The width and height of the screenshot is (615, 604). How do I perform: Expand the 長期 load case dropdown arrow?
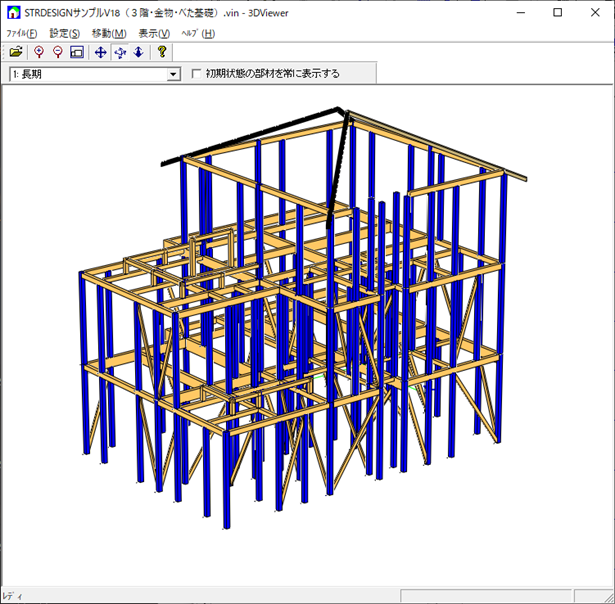point(173,74)
